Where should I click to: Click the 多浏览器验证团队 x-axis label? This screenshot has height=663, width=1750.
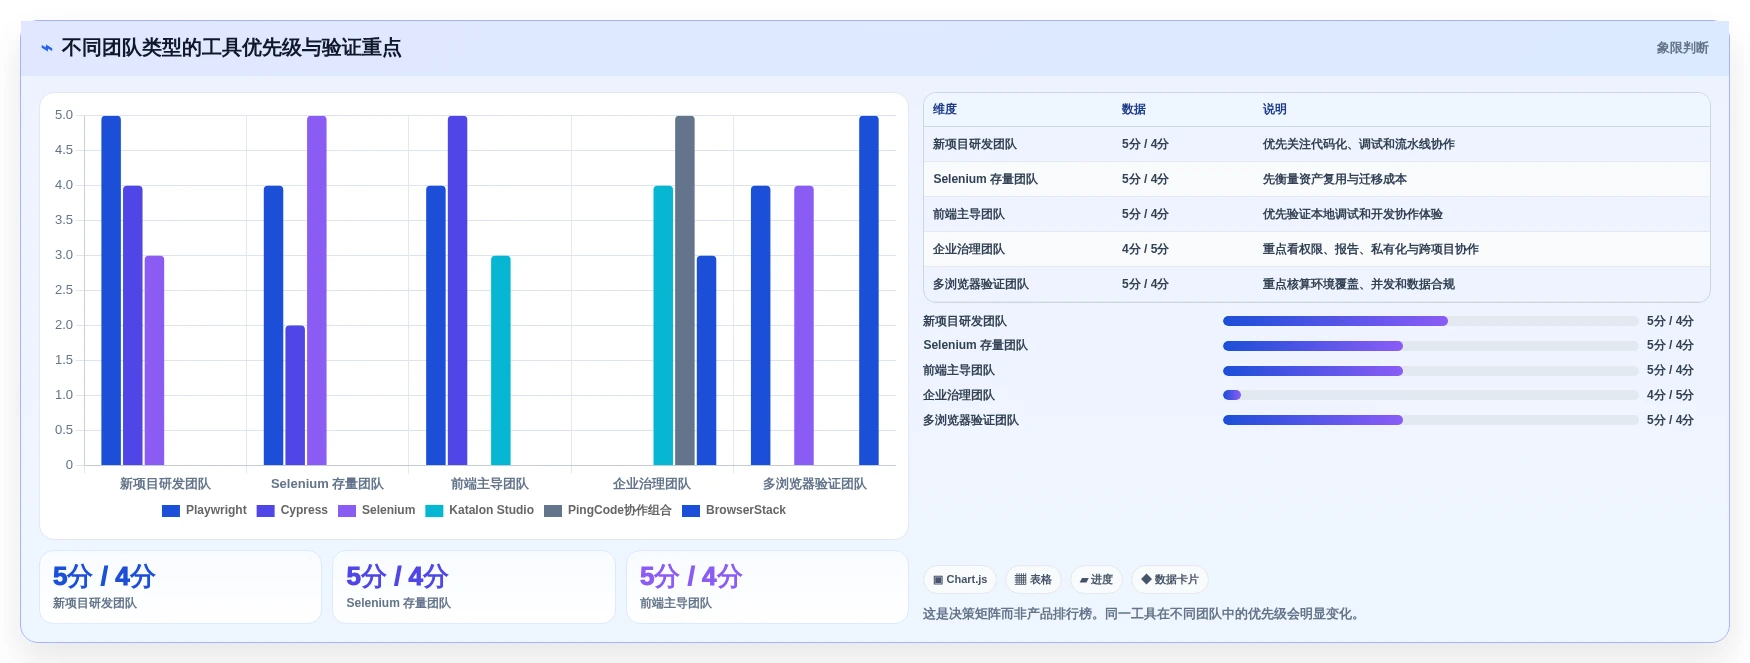click(x=815, y=484)
